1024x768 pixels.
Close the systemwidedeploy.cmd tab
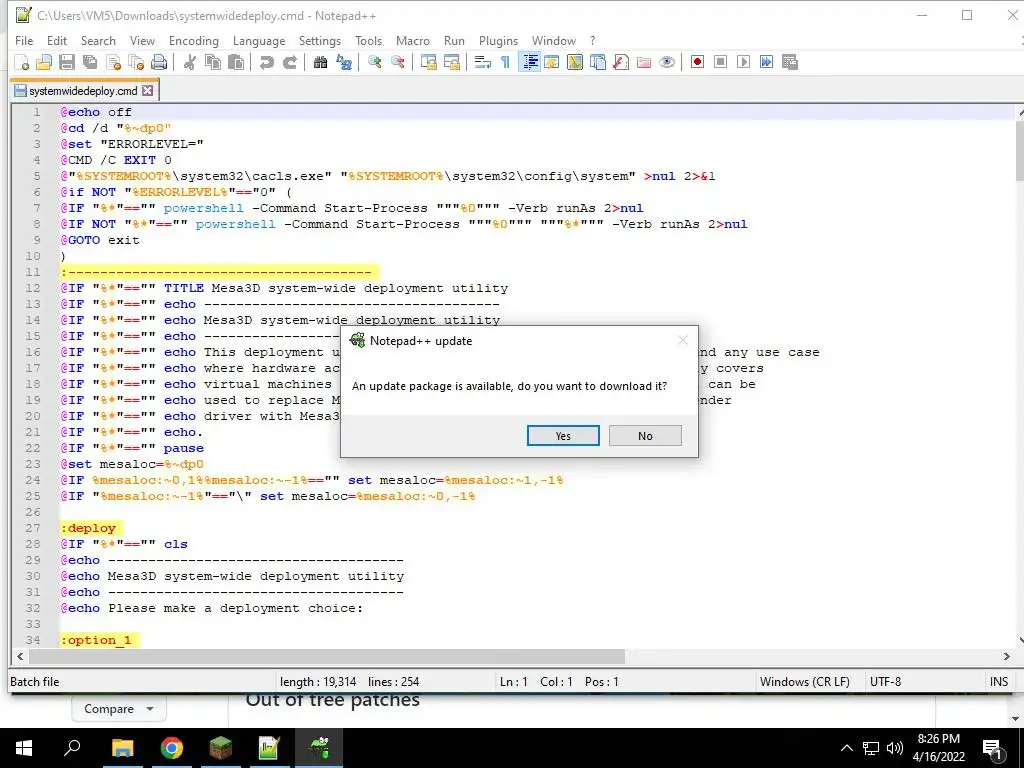tap(148, 91)
